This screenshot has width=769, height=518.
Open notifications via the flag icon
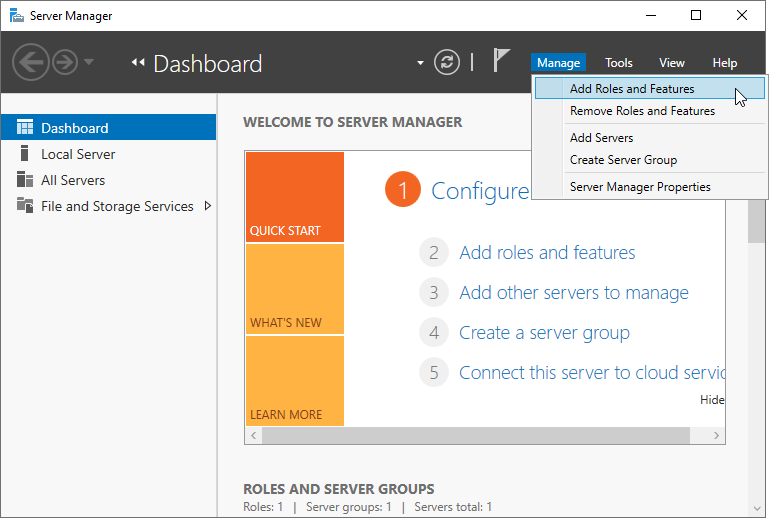(501, 60)
